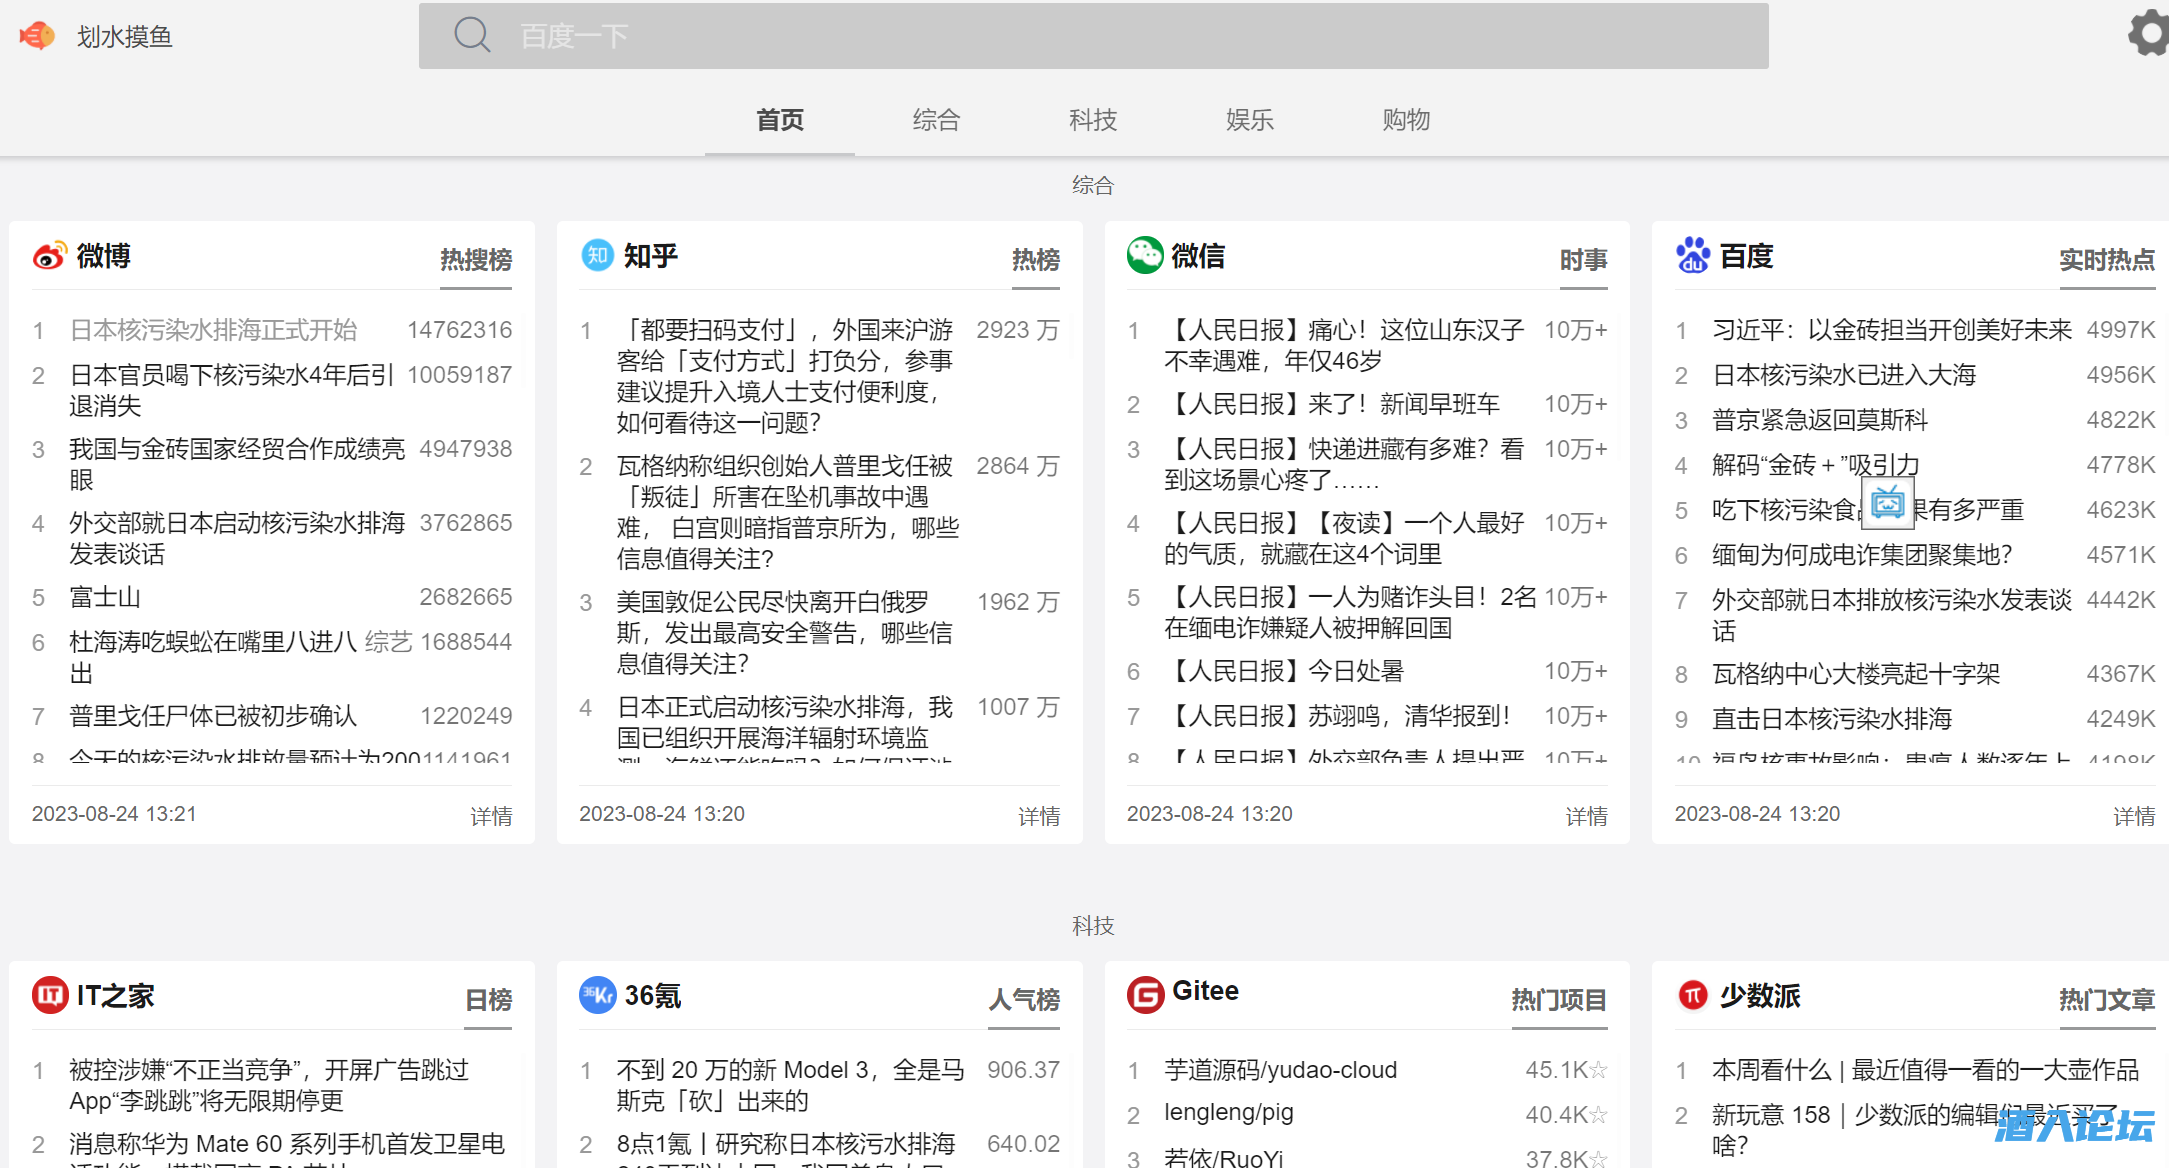Select Weibo 热搜榜 list tab
The height and width of the screenshot is (1168, 2169).
[x=476, y=260]
